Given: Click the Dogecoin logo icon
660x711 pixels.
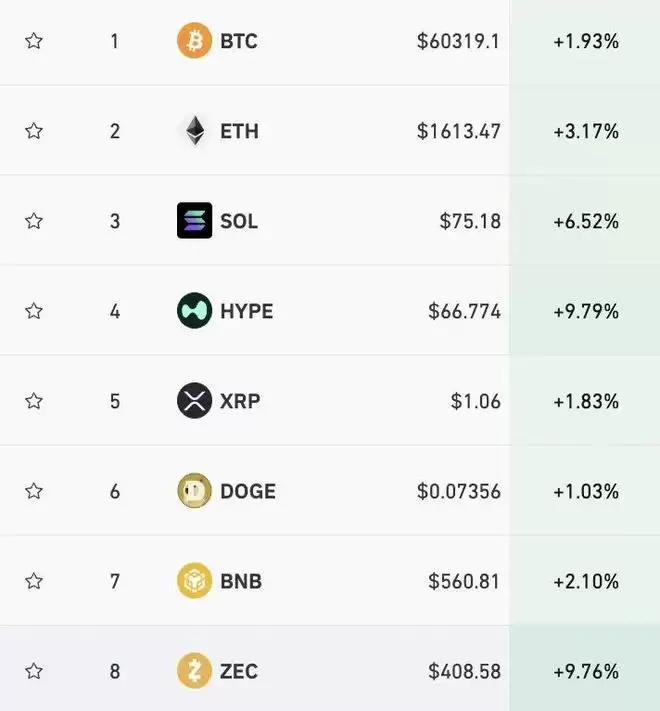Looking at the screenshot, I should point(194,491).
